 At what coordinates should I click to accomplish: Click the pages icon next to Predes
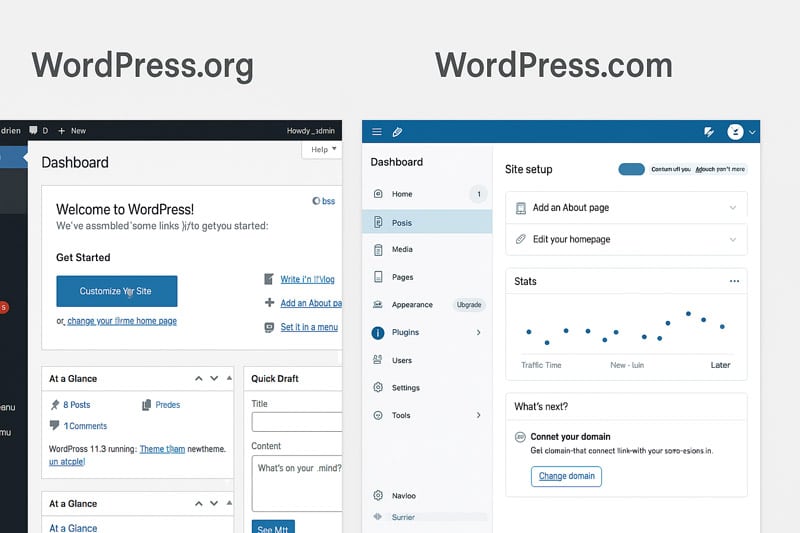[146, 405]
